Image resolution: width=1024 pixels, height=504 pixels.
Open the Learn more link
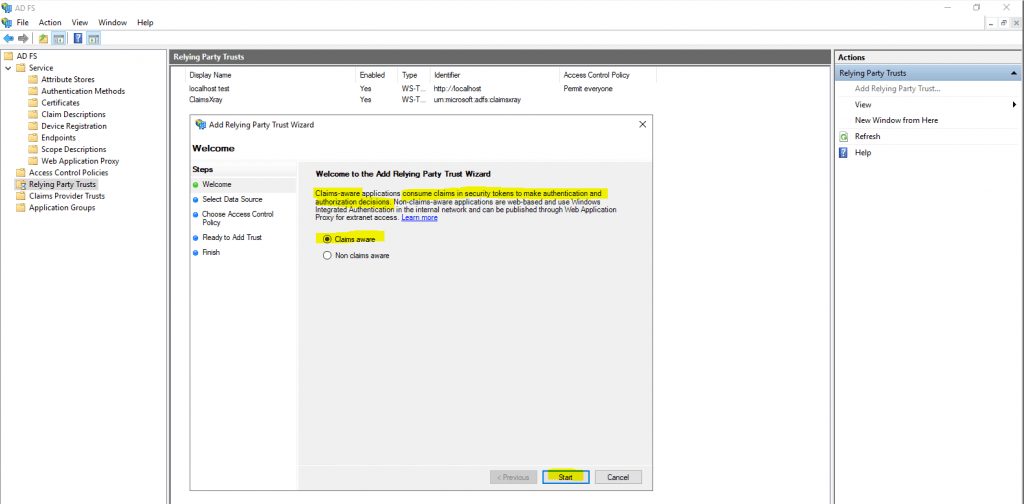click(419, 217)
